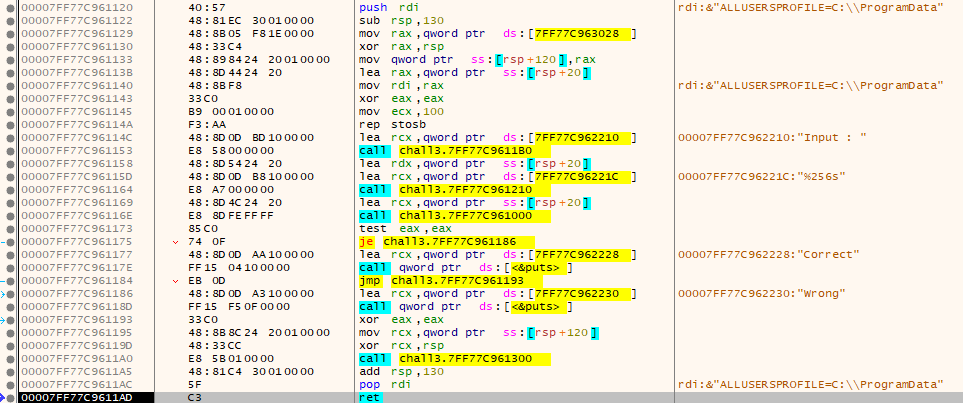The height and width of the screenshot is (403, 963).
Task: Select address 00007FF77C961173
Action: (77, 229)
